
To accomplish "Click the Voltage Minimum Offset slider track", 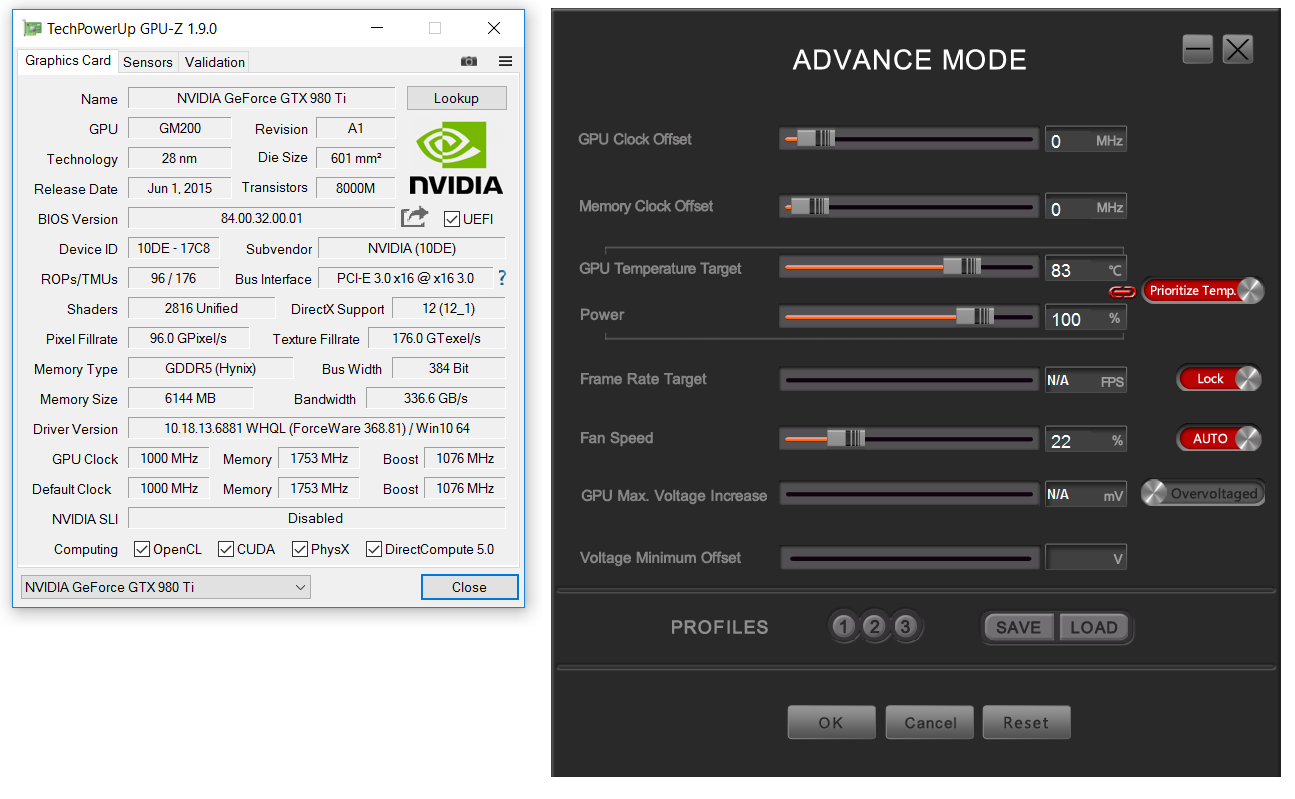I will tap(910, 558).
